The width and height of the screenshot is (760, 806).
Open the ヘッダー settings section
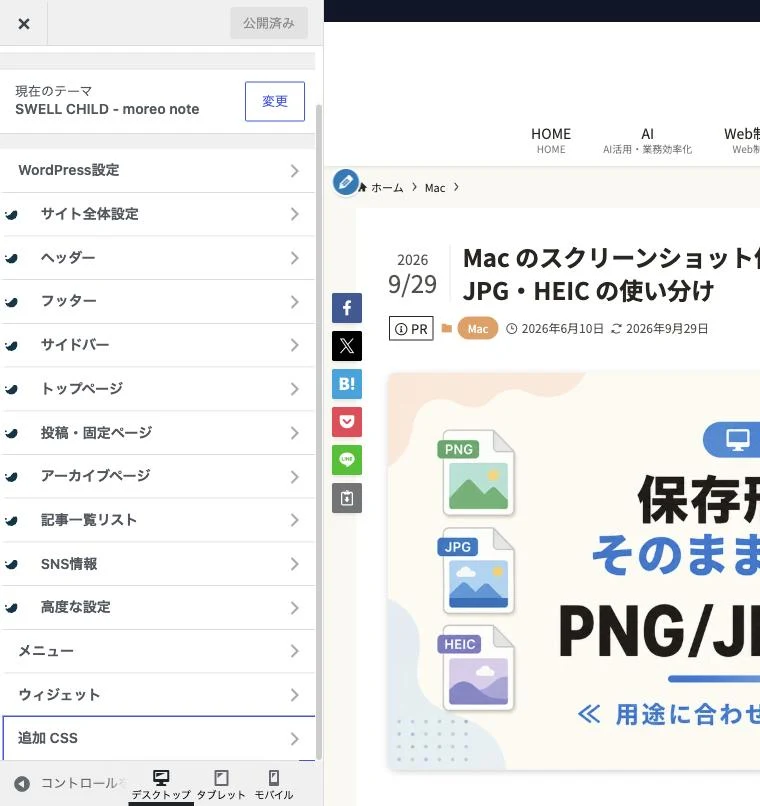pyautogui.click(x=158, y=258)
